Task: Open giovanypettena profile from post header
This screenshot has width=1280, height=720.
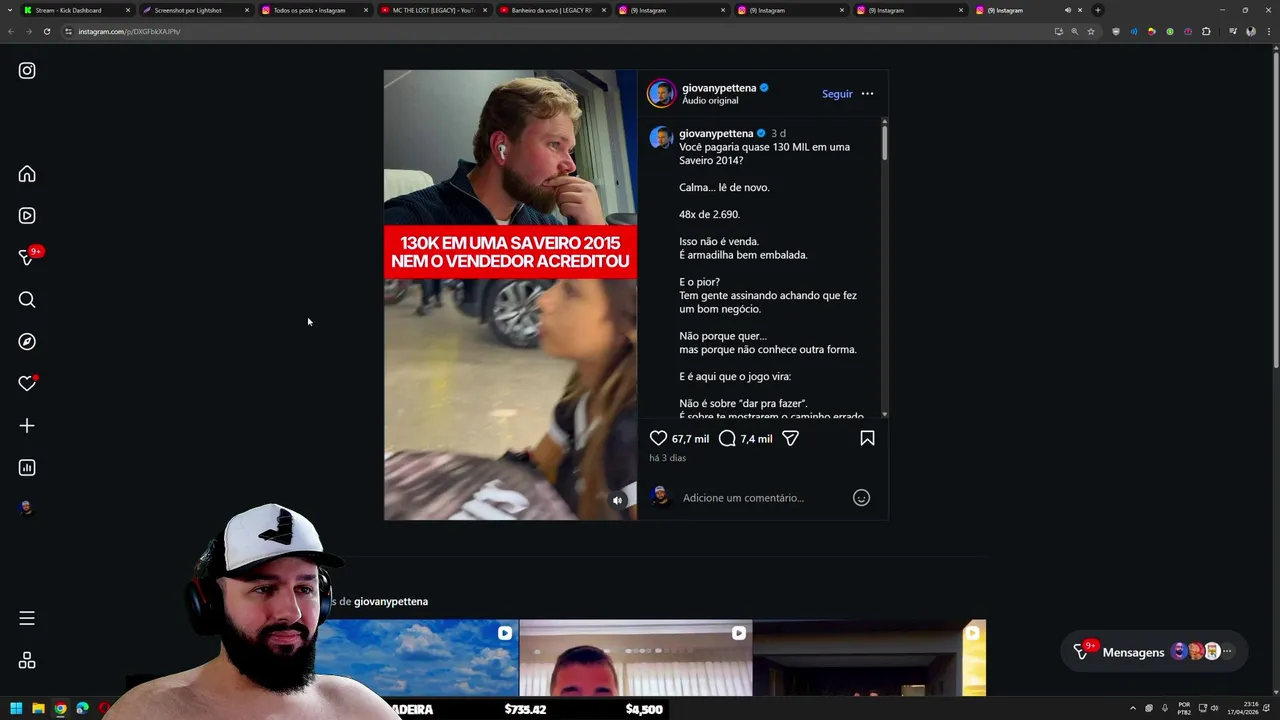Action: point(719,88)
